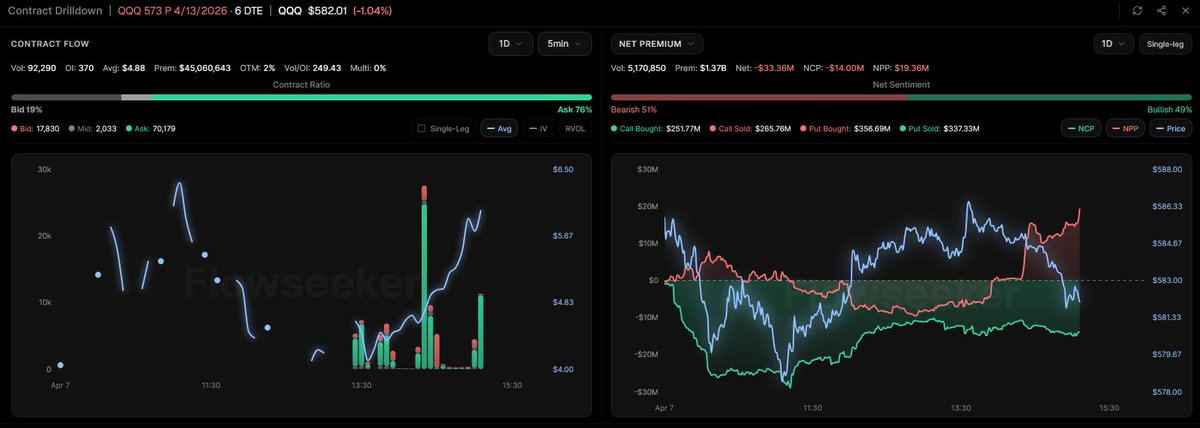This screenshot has height=428, width=1200.
Task: Click the green Contract Ratio ask bar
Action: click(x=370, y=97)
